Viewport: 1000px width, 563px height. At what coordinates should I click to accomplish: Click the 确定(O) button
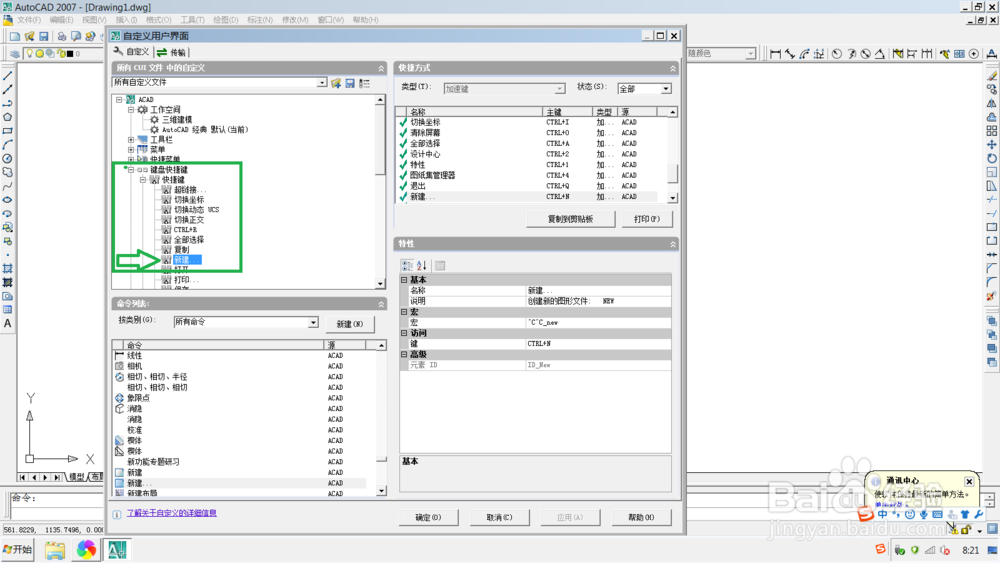428,517
